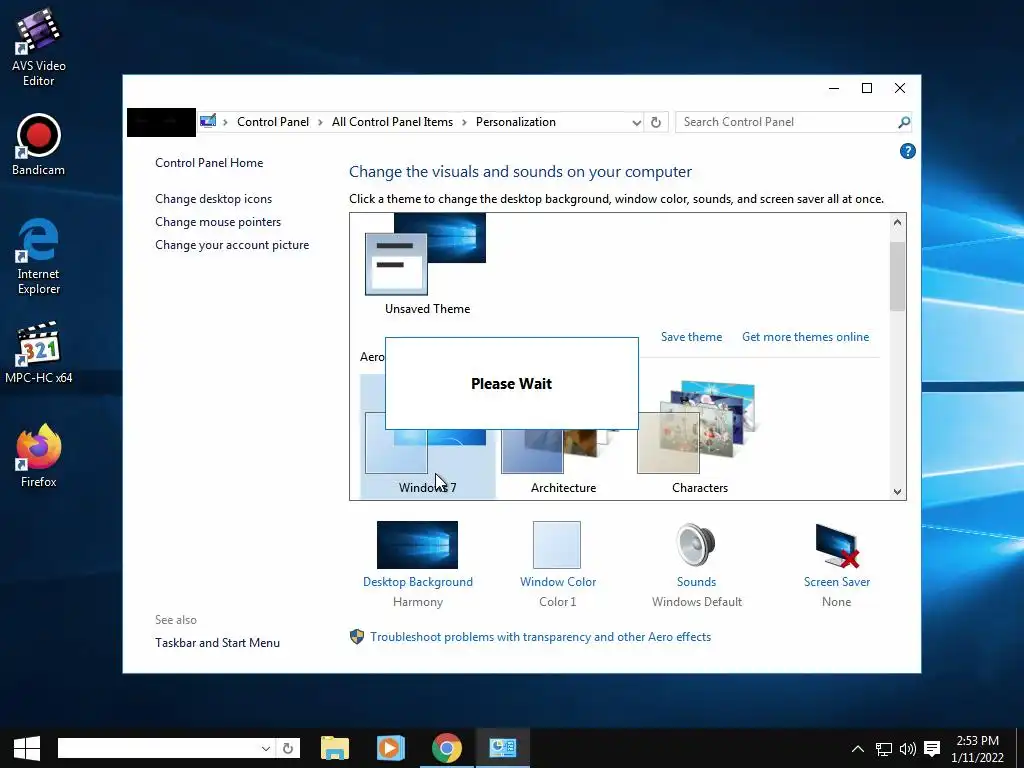
Task: Open the Sounds speaker icon
Action: point(696,546)
